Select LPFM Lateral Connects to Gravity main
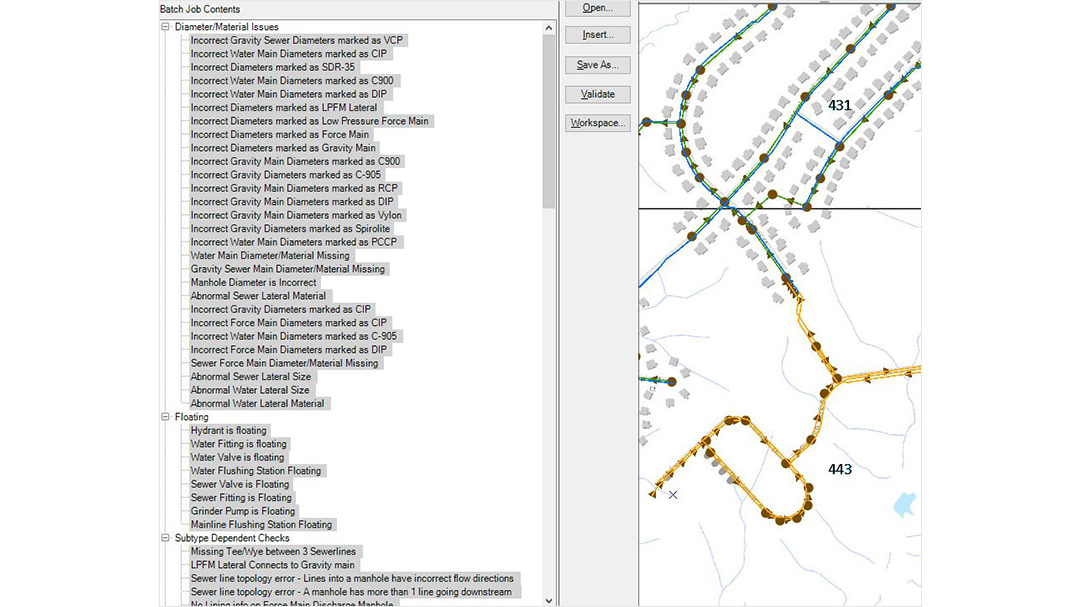 click(273, 565)
